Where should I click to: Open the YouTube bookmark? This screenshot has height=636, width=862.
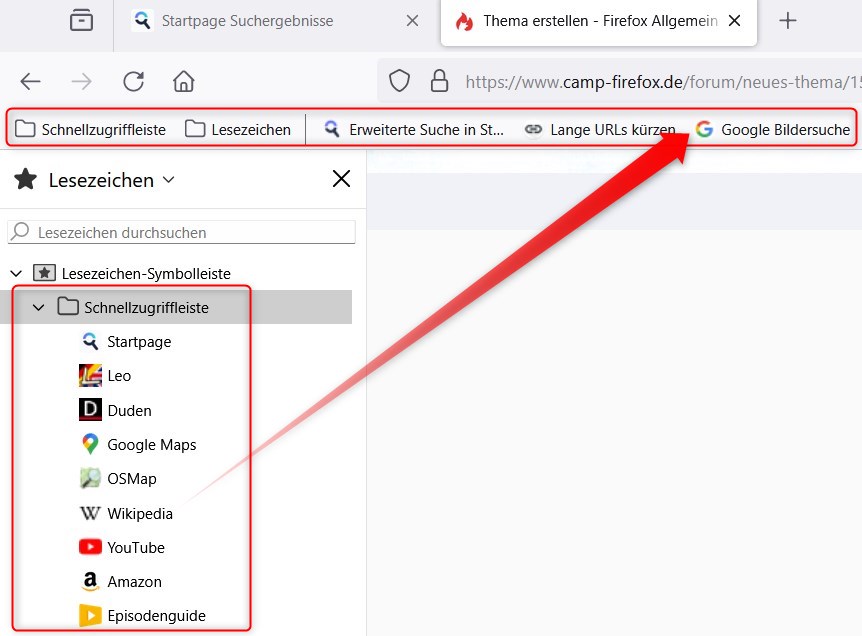(134, 547)
